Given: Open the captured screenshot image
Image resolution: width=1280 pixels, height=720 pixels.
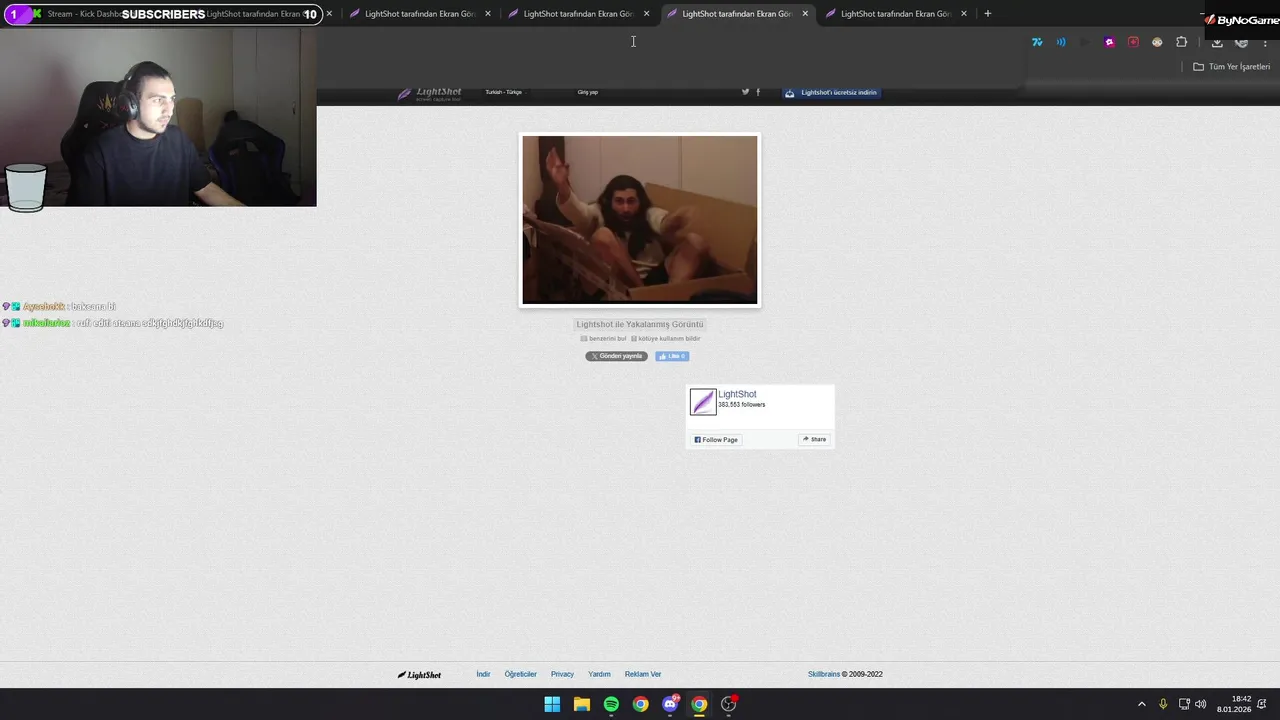Looking at the screenshot, I should pyautogui.click(x=640, y=220).
